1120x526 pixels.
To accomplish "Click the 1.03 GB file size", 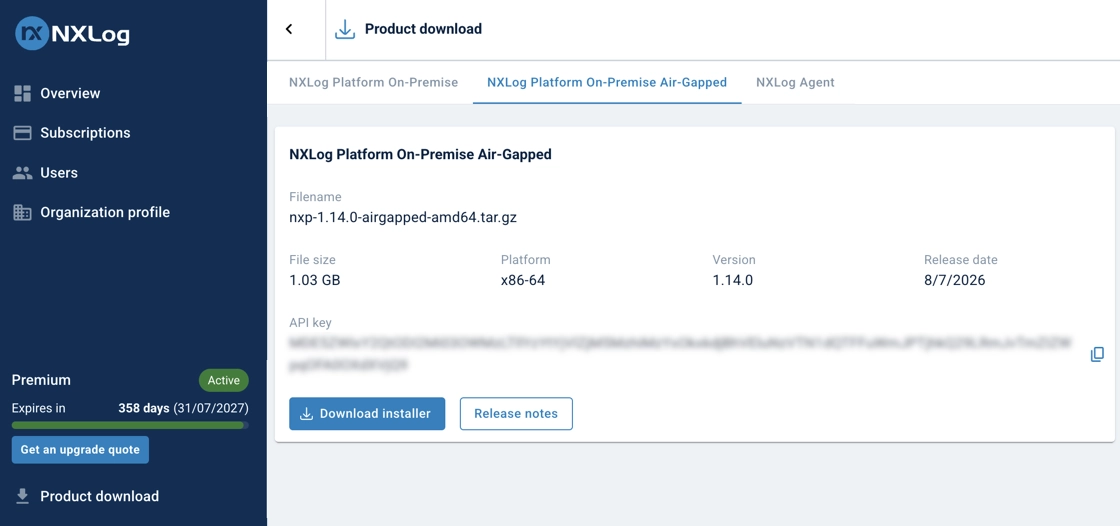I will pos(315,280).
